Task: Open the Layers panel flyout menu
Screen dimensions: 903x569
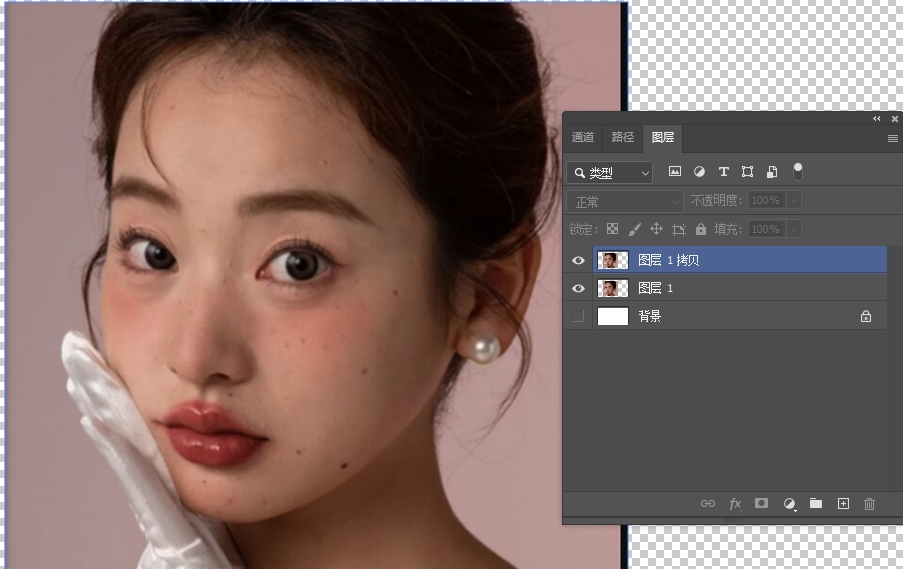Action: click(893, 138)
